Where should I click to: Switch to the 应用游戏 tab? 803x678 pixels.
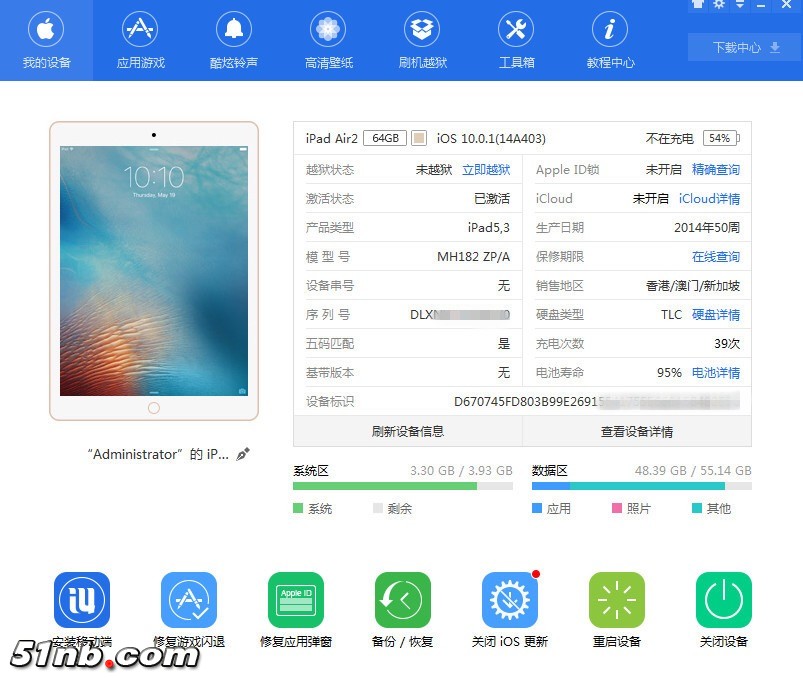coord(140,40)
